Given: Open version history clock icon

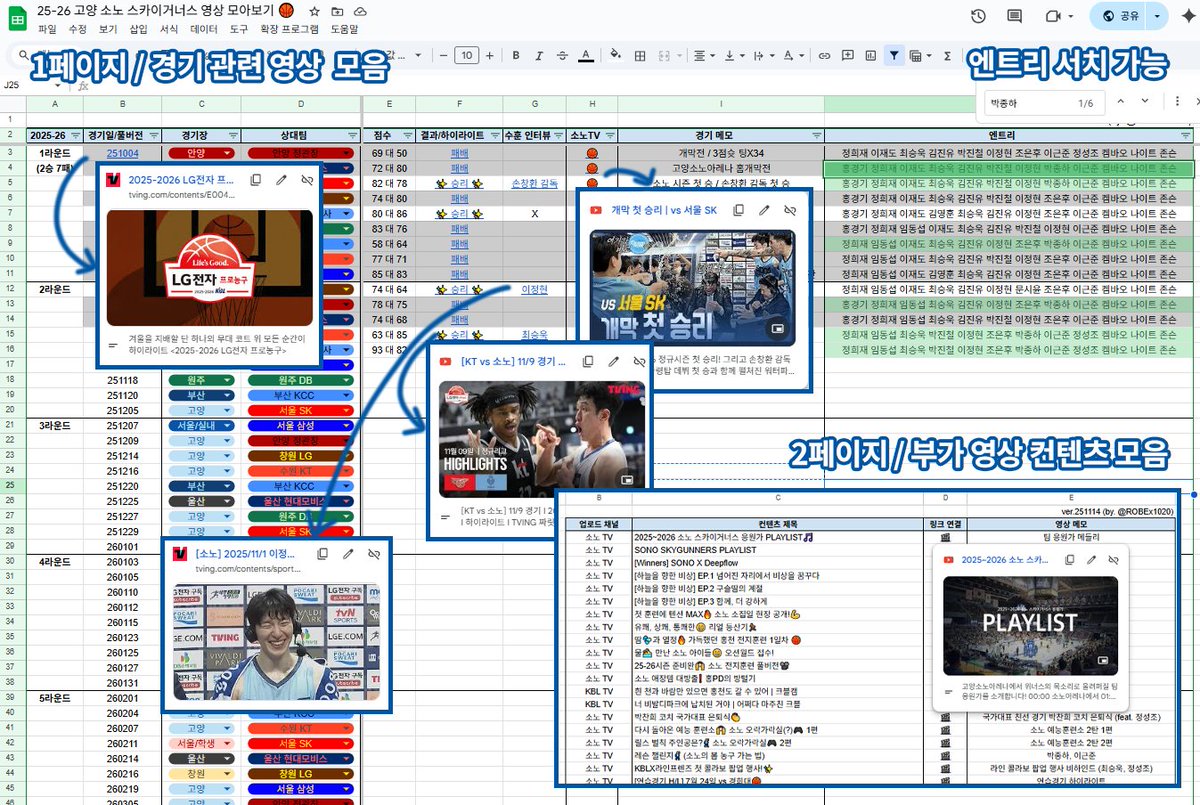Looking at the screenshot, I should pos(978,17).
